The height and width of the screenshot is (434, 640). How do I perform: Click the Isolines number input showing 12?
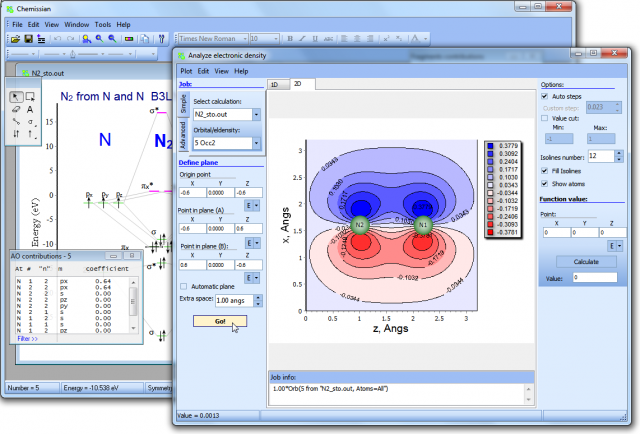pos(601,156)
